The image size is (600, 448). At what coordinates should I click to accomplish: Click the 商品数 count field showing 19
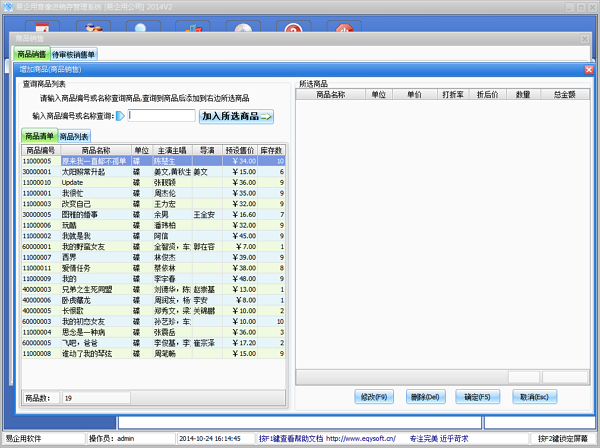click(x=96, y=398)
